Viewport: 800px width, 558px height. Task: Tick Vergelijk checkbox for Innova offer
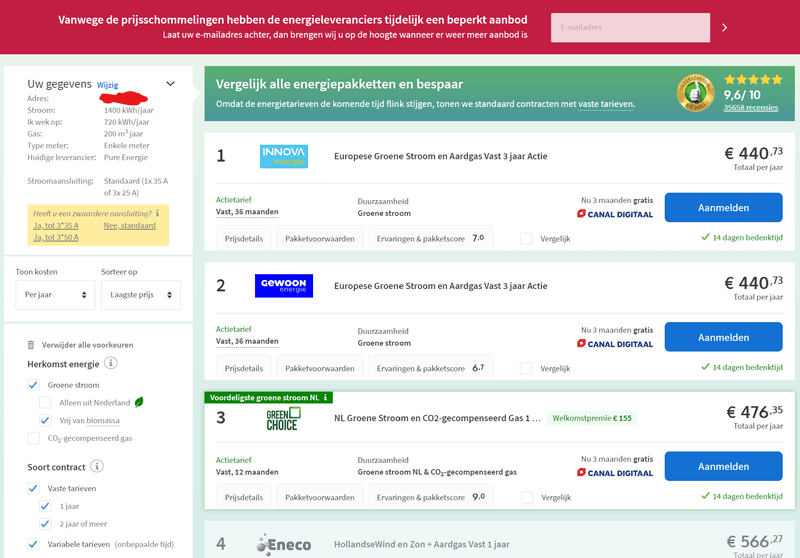pyautogui.click(x=527, y=238)
